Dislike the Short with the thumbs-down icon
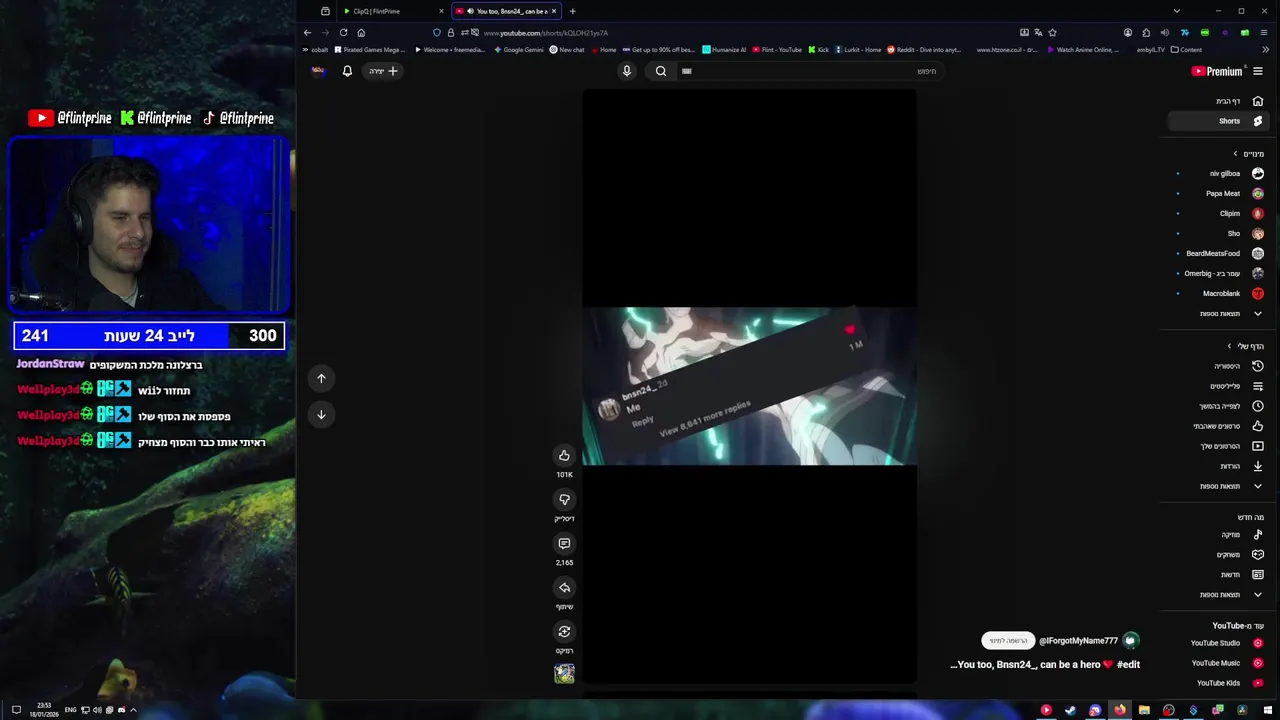This screenshot has height=720, width=1280. 564,500
